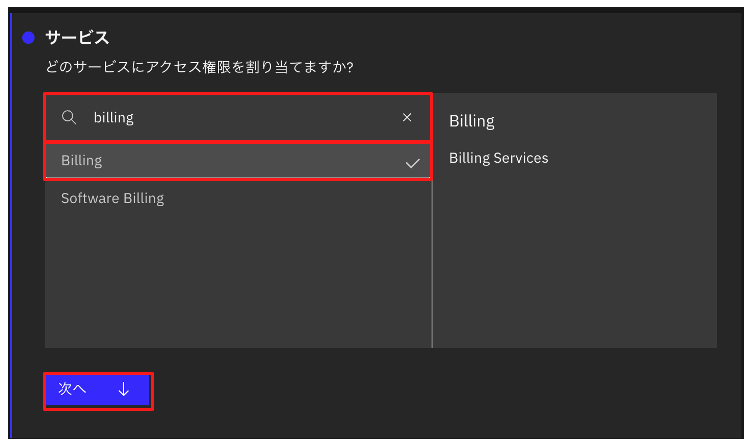Screen dimensions: 752x445
Task: Click the magnifier search icon
Action: (x=69, y=117)
